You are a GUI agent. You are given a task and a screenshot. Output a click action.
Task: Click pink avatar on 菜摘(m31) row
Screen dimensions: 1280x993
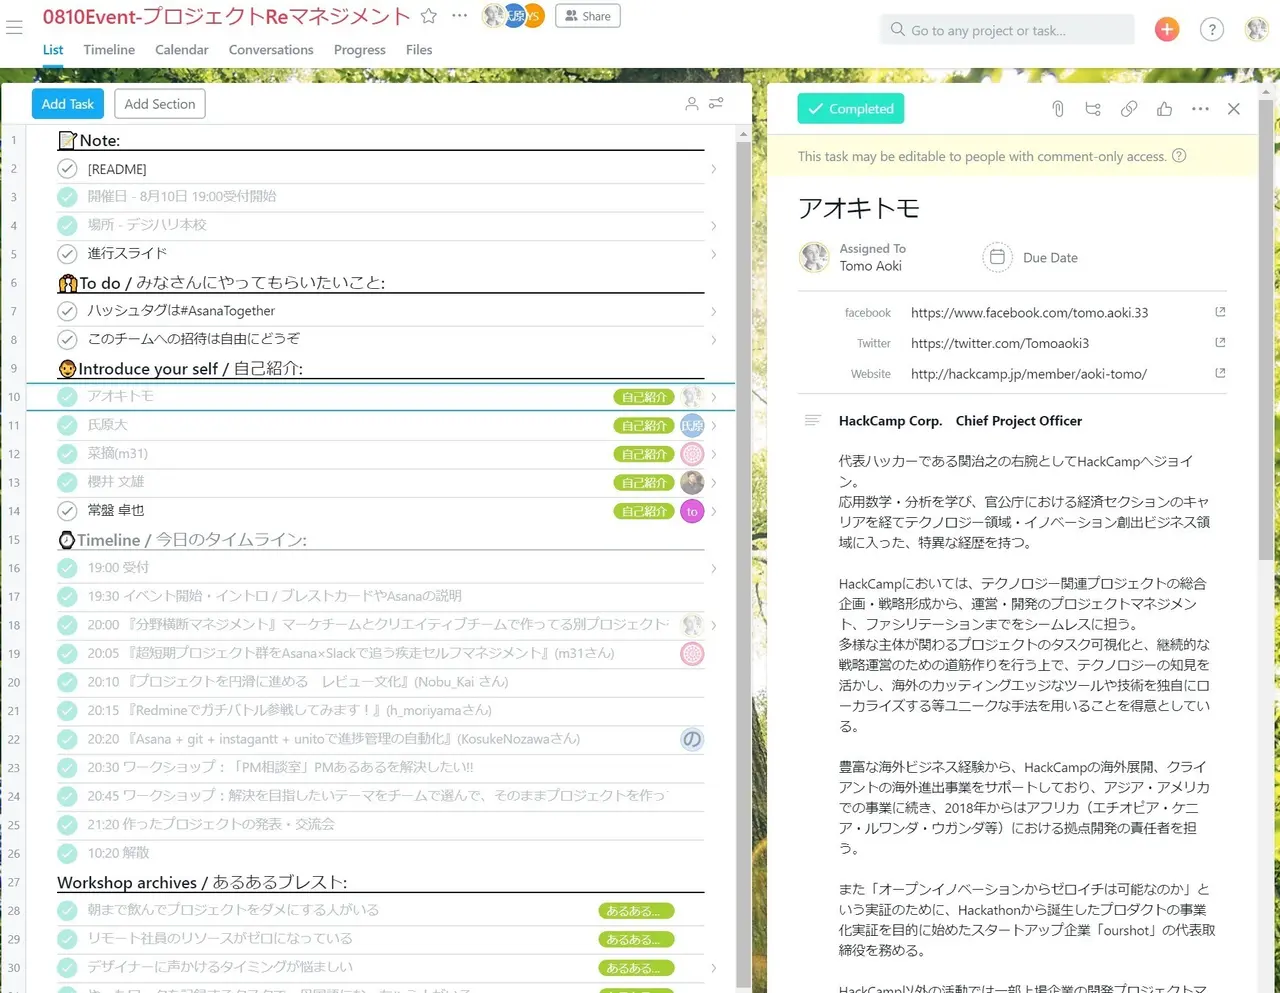(692, 454)
